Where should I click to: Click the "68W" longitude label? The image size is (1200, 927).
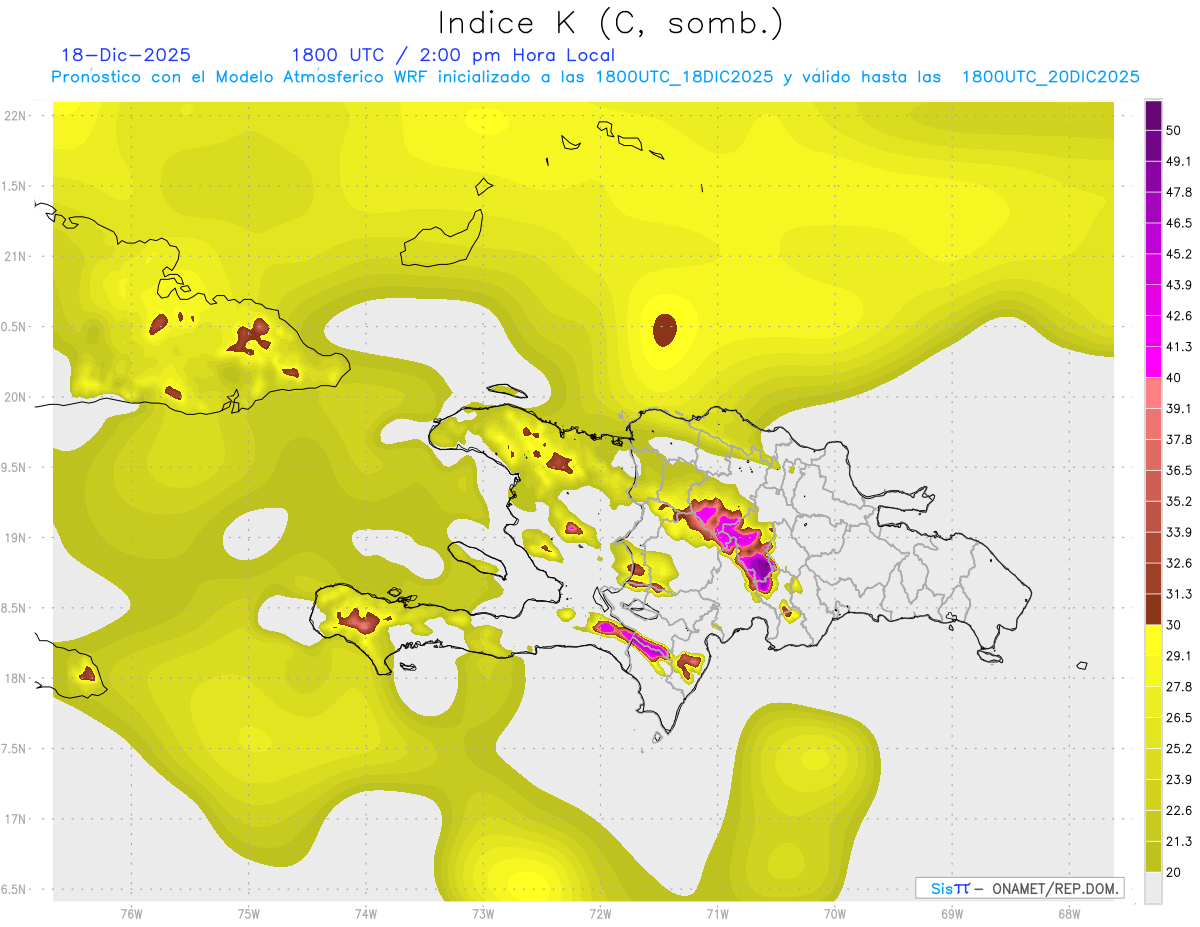tap(1069, 914)
